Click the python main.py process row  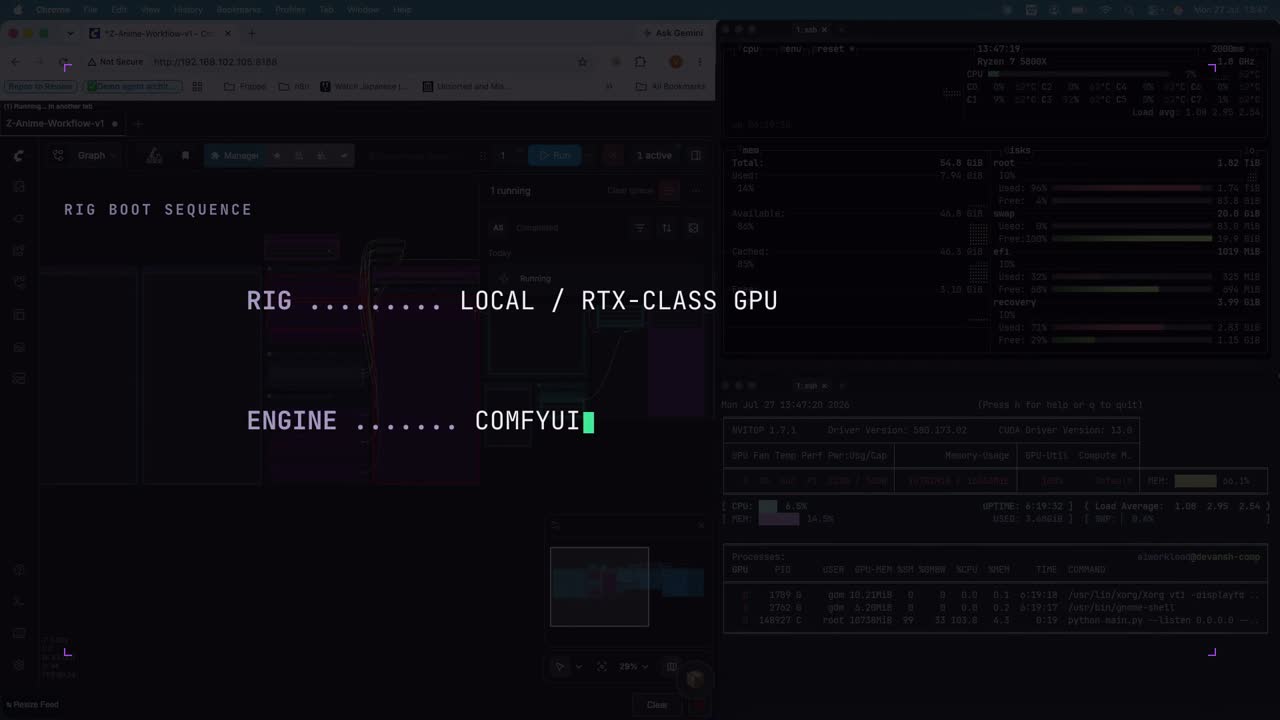point(996,621)
